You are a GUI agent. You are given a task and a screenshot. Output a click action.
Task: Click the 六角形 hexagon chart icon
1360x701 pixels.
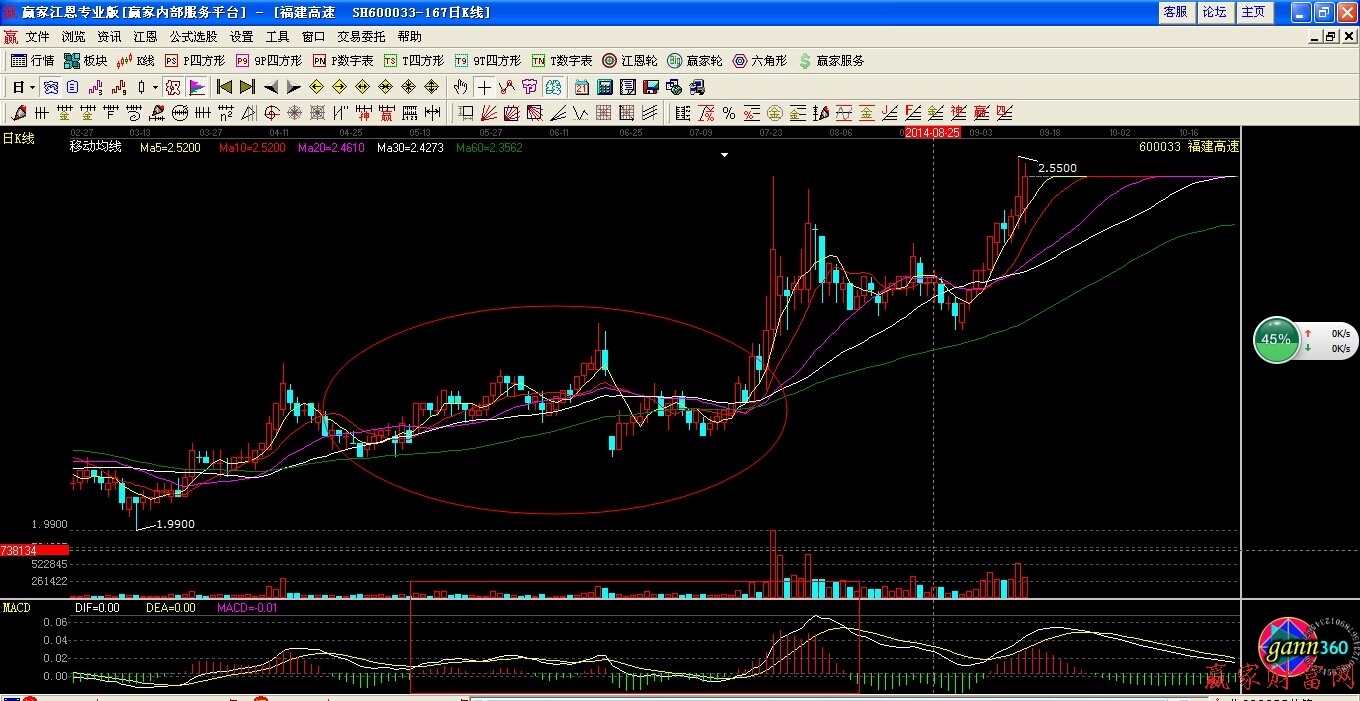[760, 61]
